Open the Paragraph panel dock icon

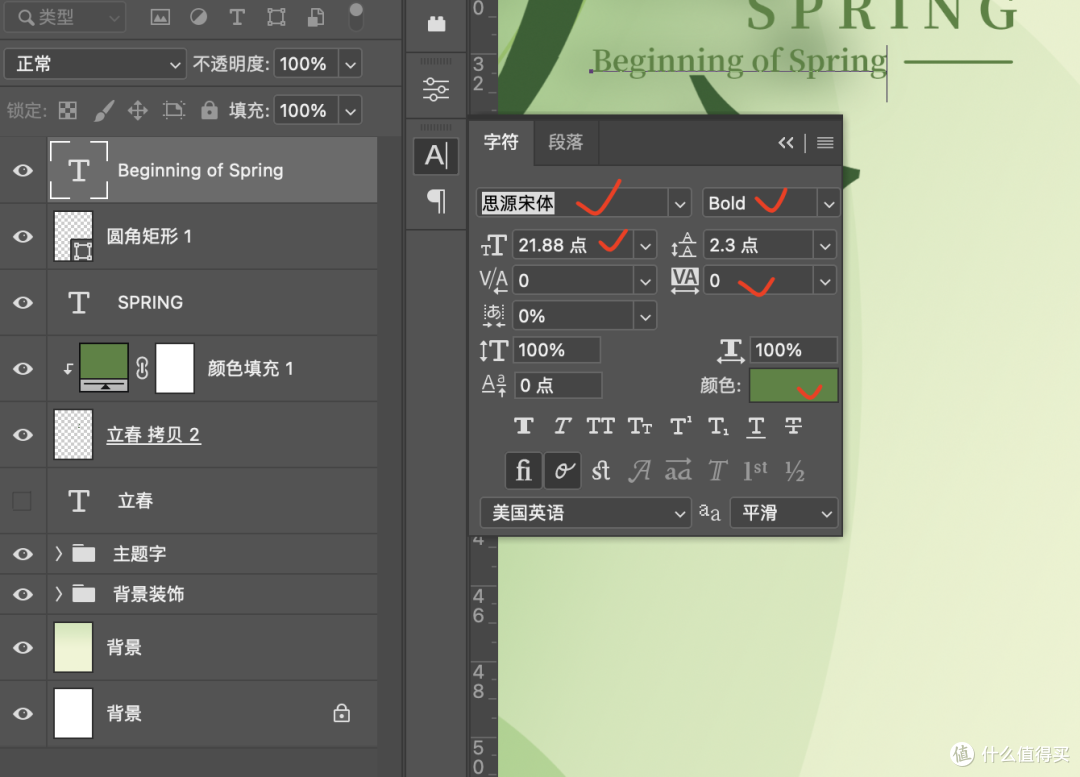pos(436,201)
